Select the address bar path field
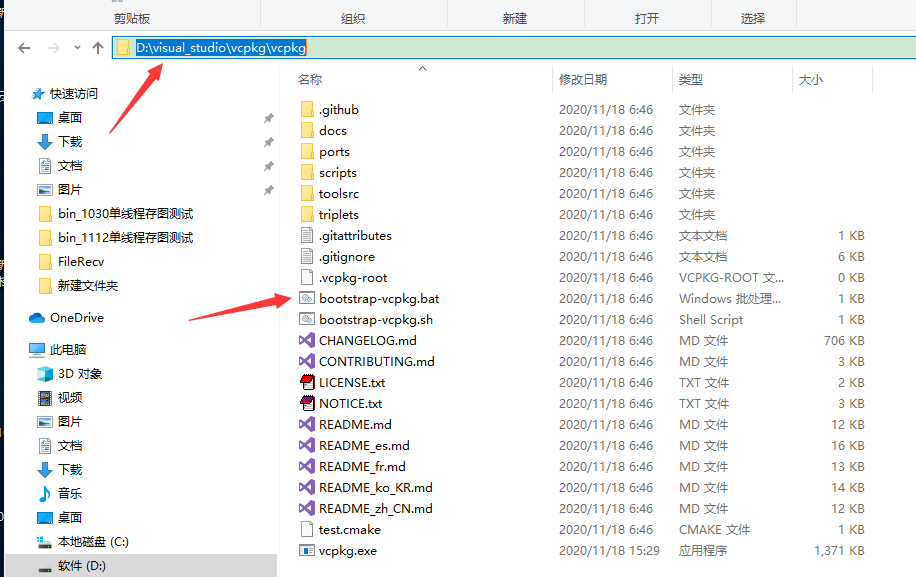 click(x=514, y=48)
